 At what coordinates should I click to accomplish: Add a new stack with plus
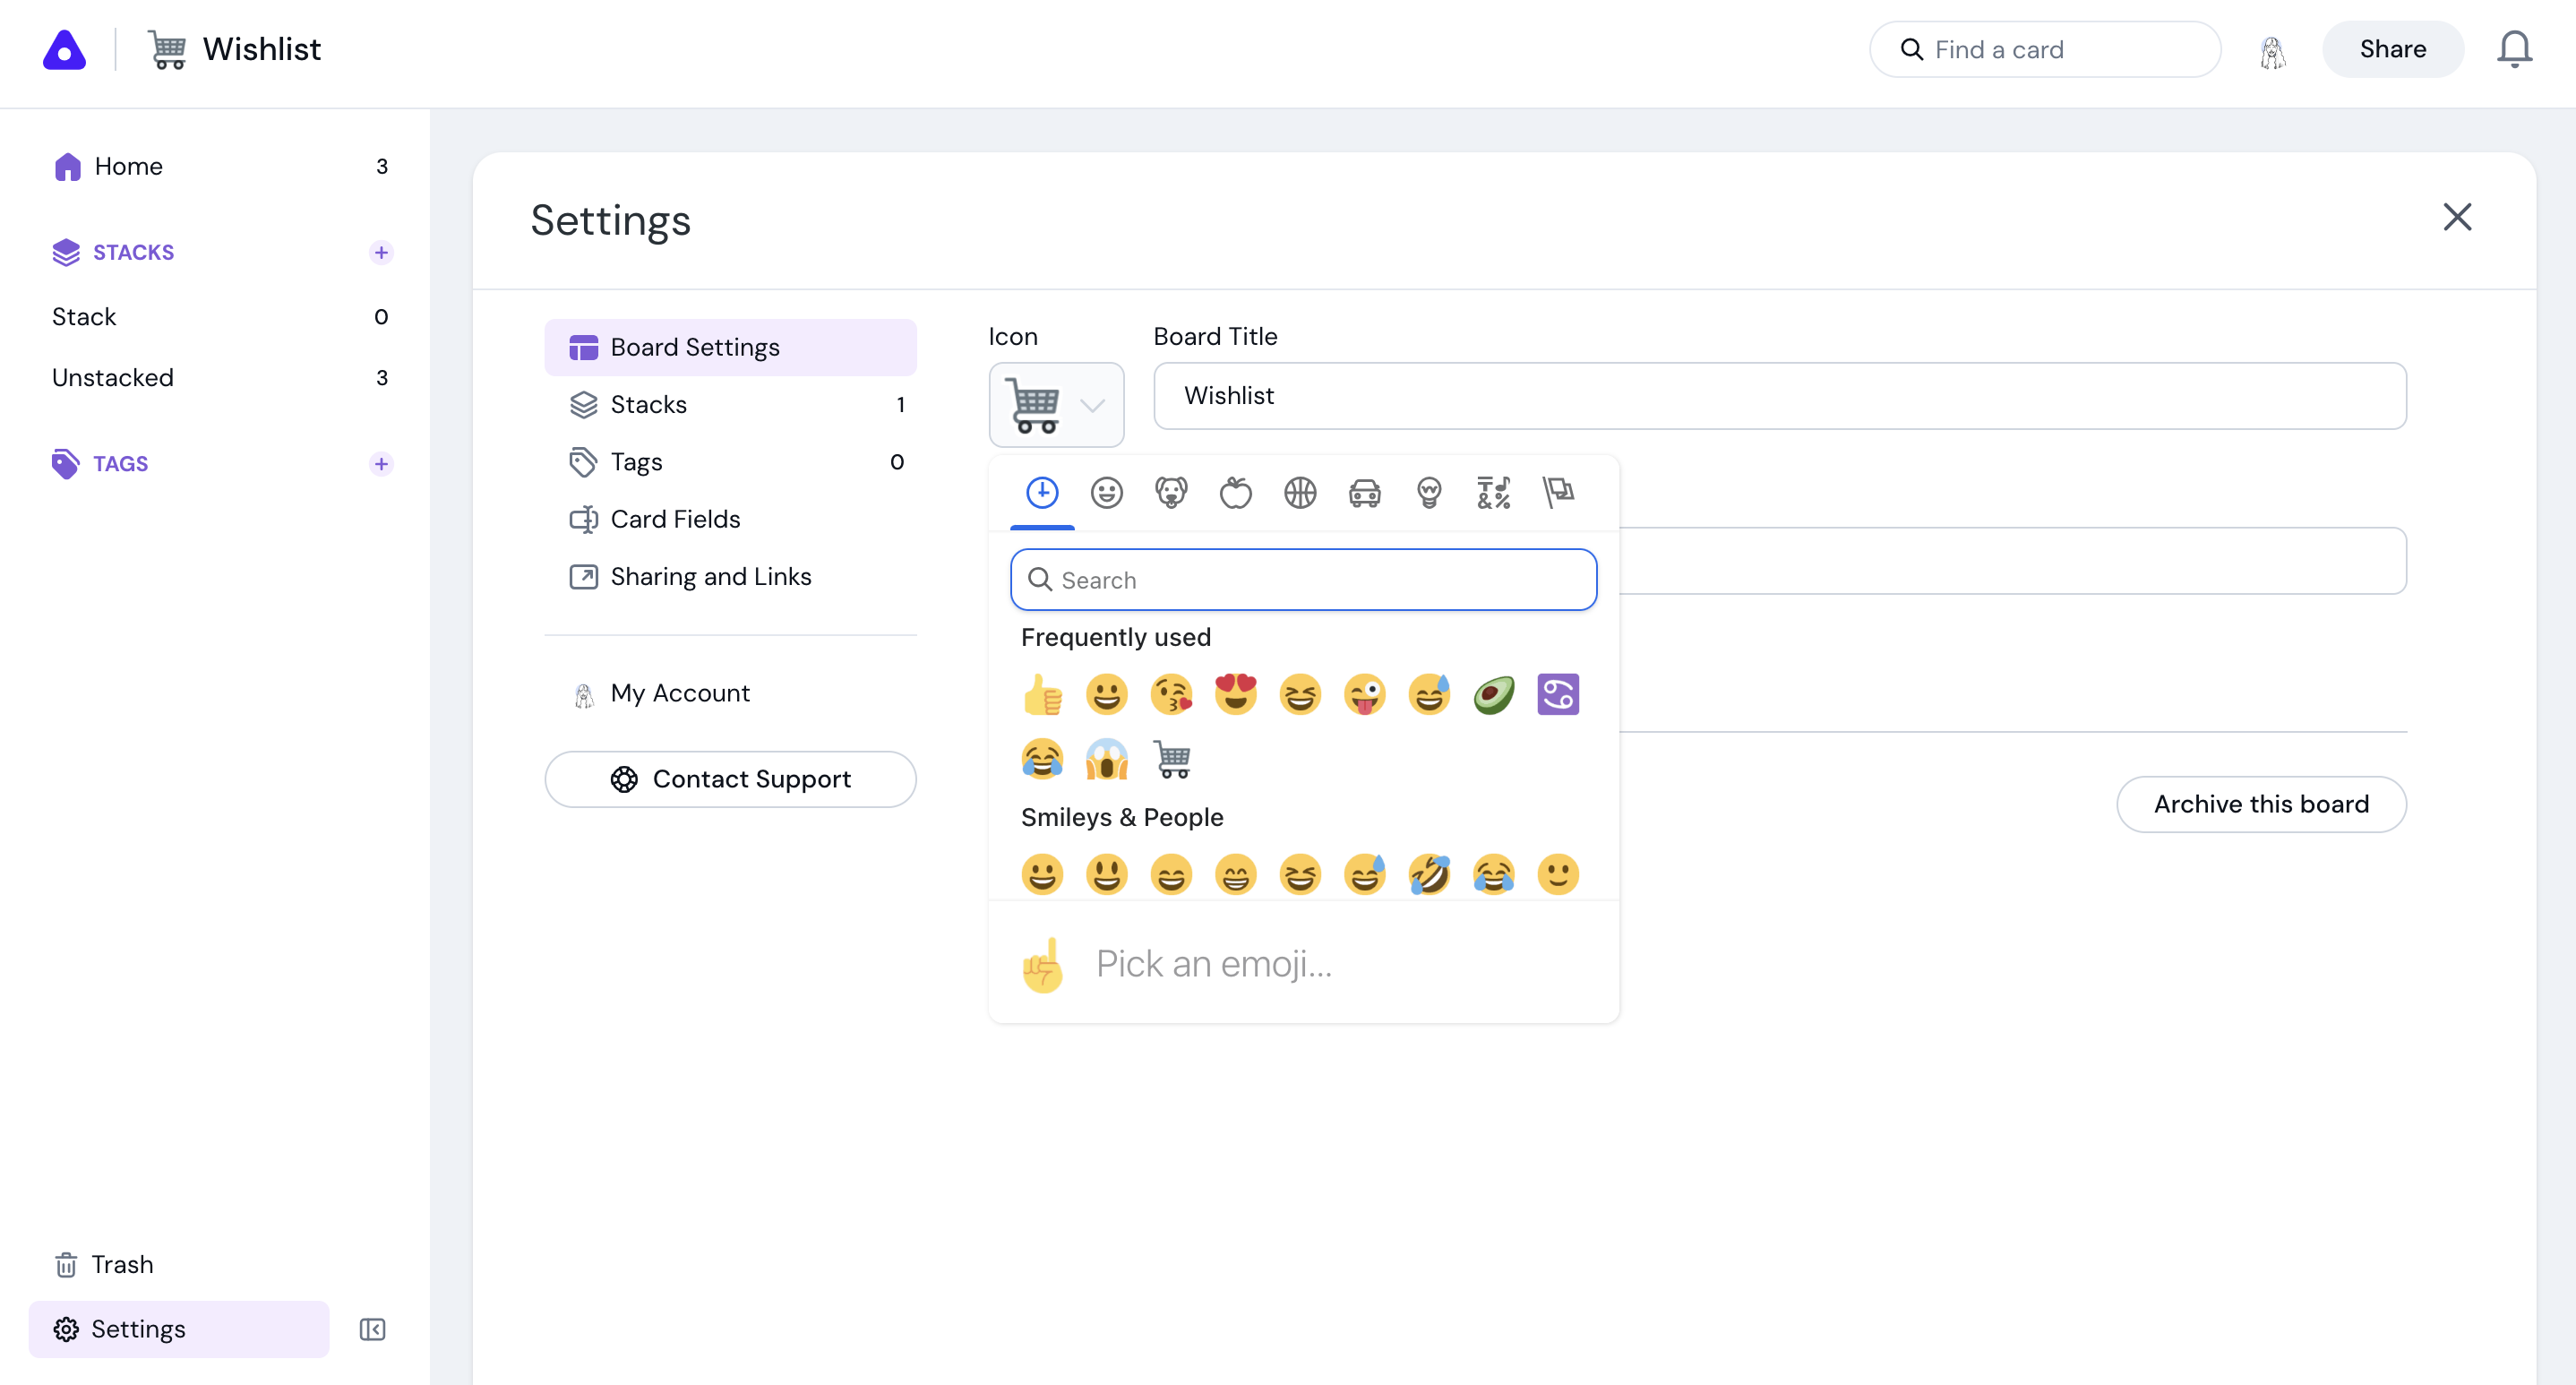(x=381, y=252)
